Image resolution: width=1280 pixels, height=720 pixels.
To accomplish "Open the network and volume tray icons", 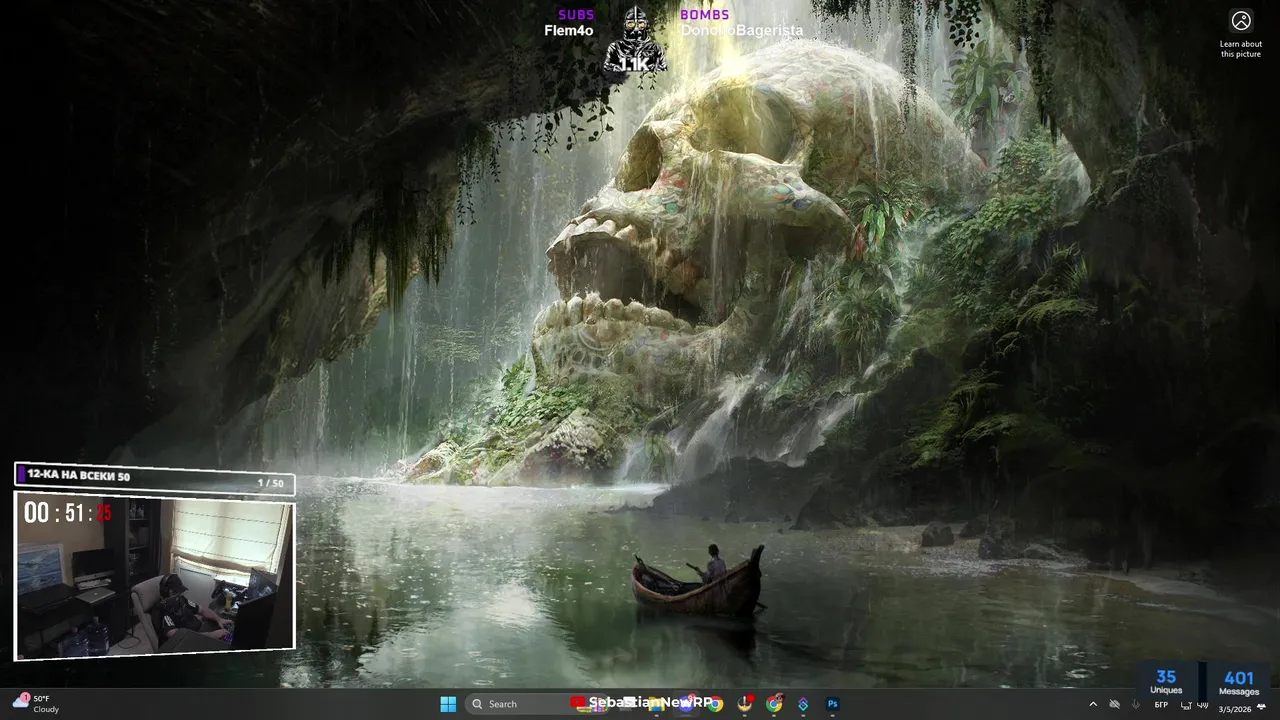I will tap(1194, 705).
